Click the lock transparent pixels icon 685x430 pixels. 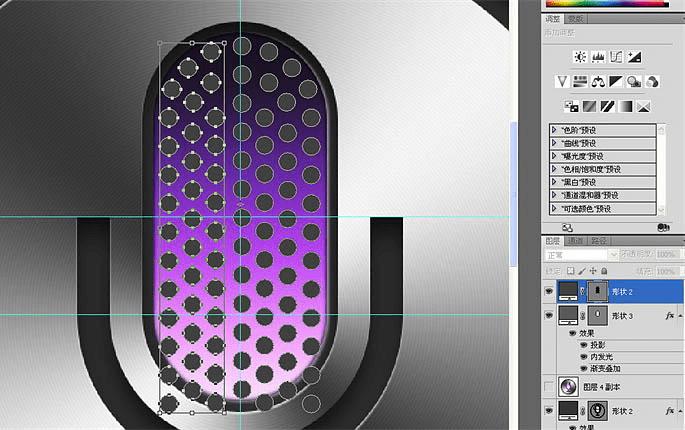(571, 271)
